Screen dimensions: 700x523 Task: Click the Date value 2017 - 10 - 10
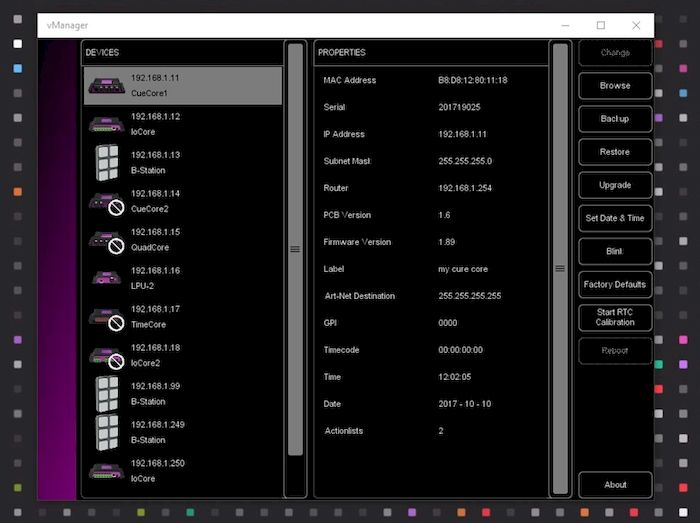coord(465,404)
